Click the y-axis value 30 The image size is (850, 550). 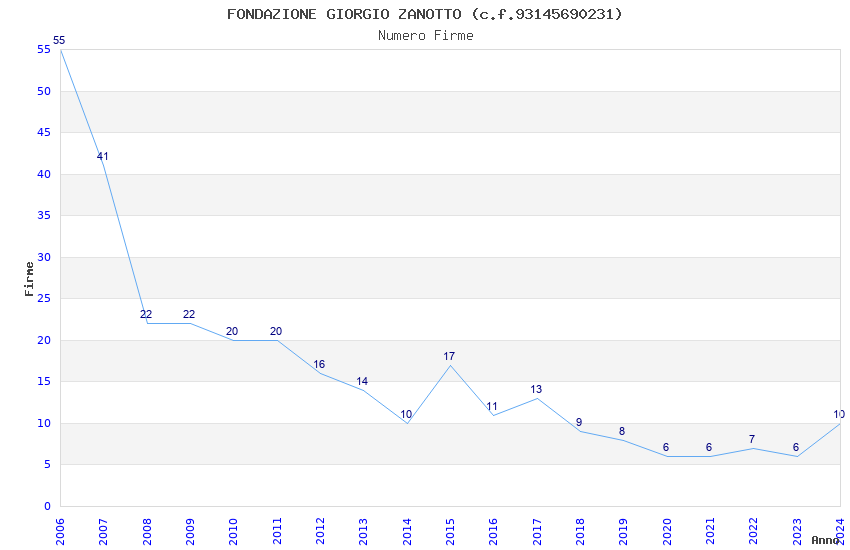(x=44, y=257)
